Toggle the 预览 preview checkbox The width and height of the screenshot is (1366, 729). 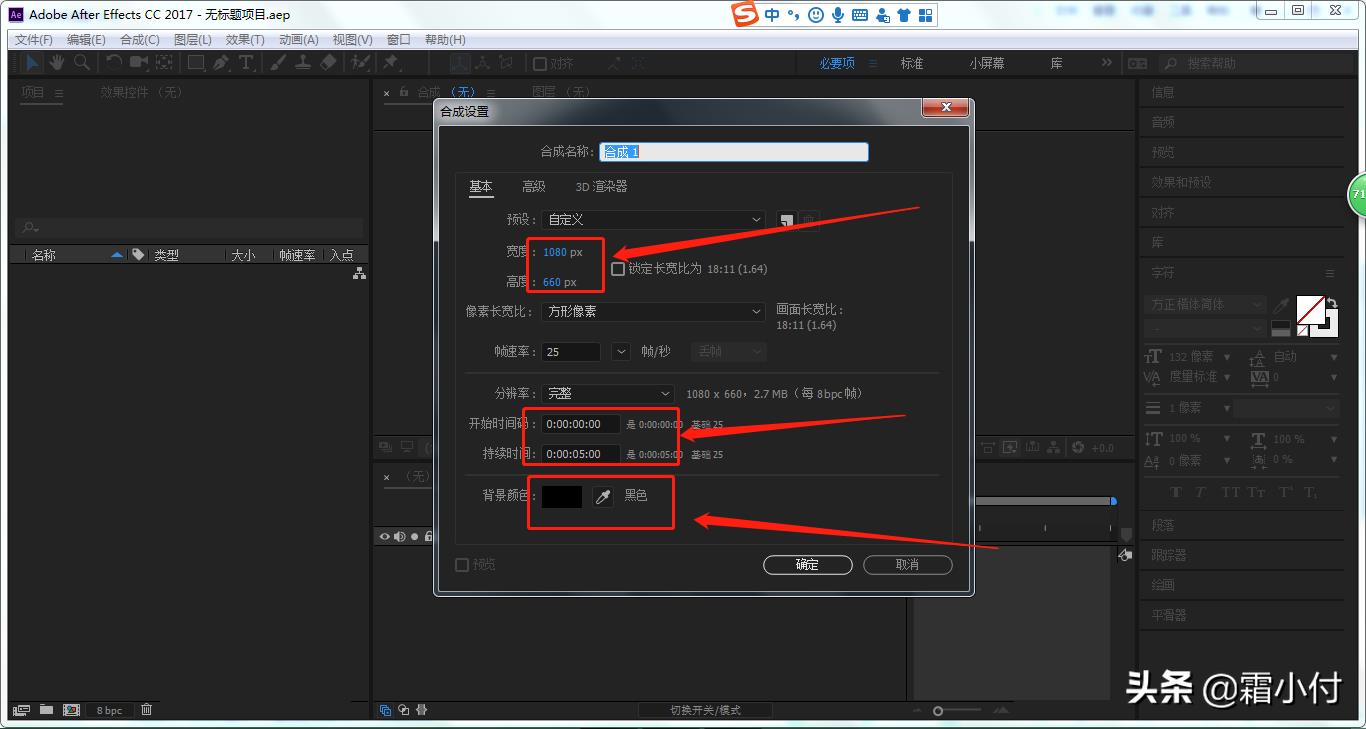point(462,565)
